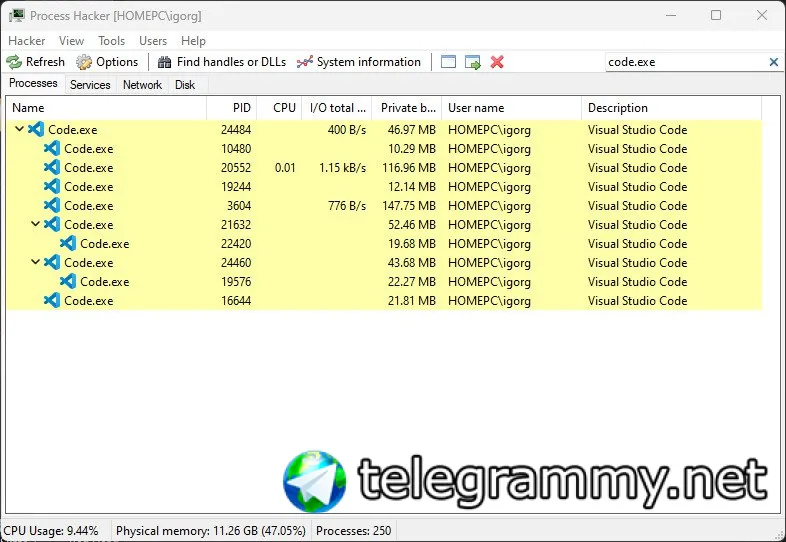Screen dimensions: 786x542
Task: Click I/O value 1.15 kB/s
Action: pos(342,167)
